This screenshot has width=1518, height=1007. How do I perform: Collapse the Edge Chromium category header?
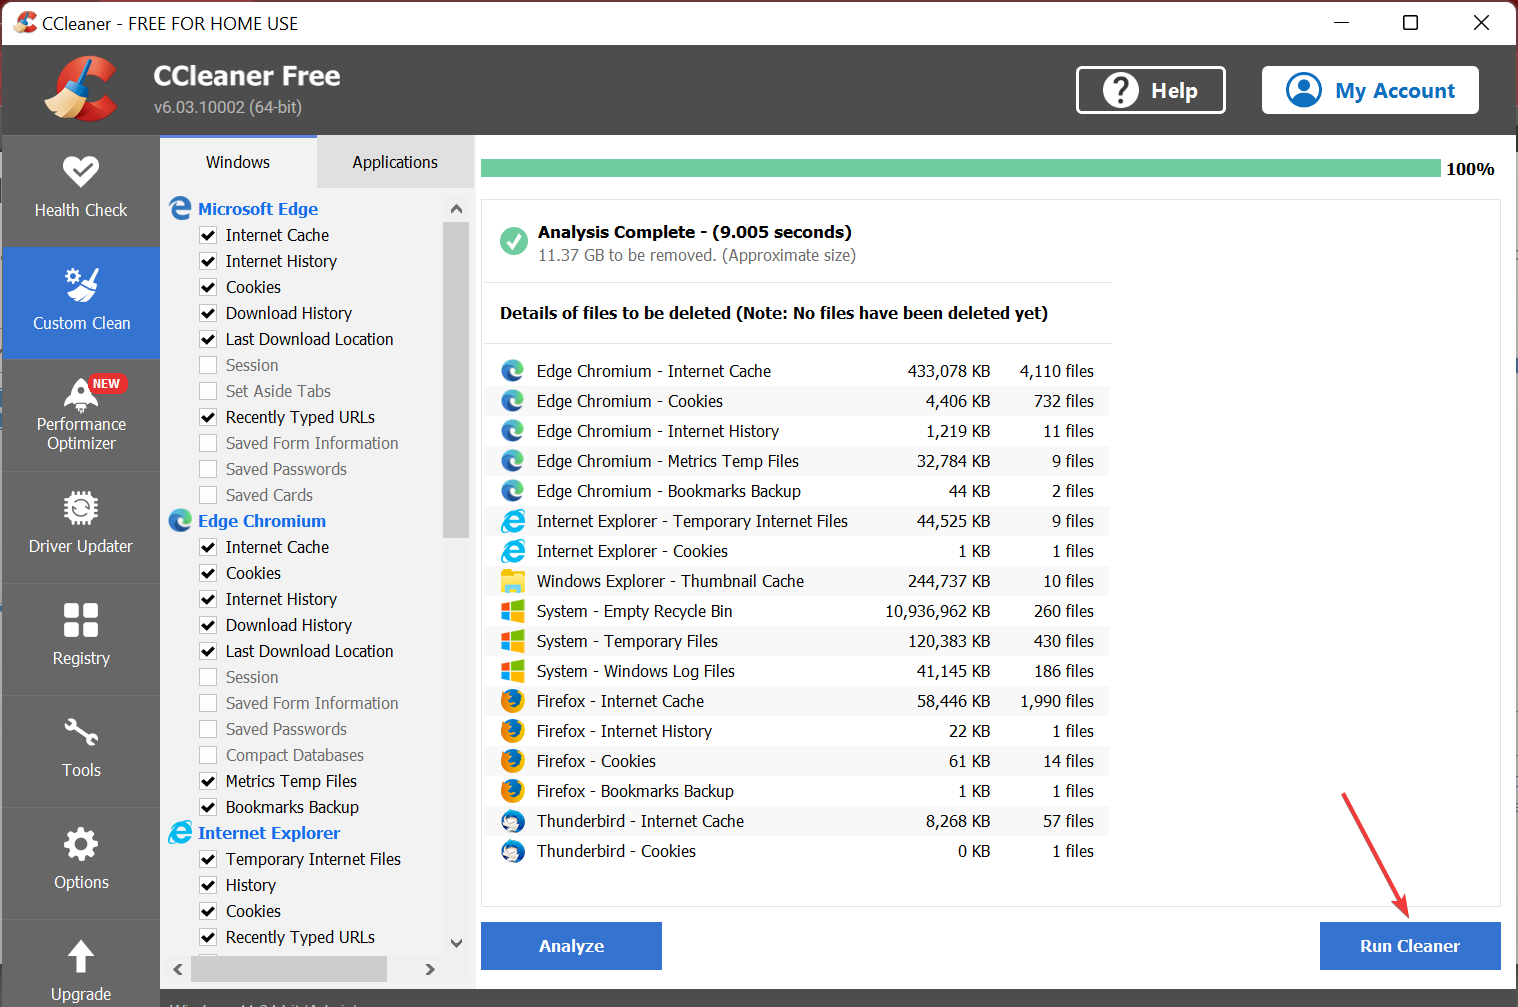262,521
